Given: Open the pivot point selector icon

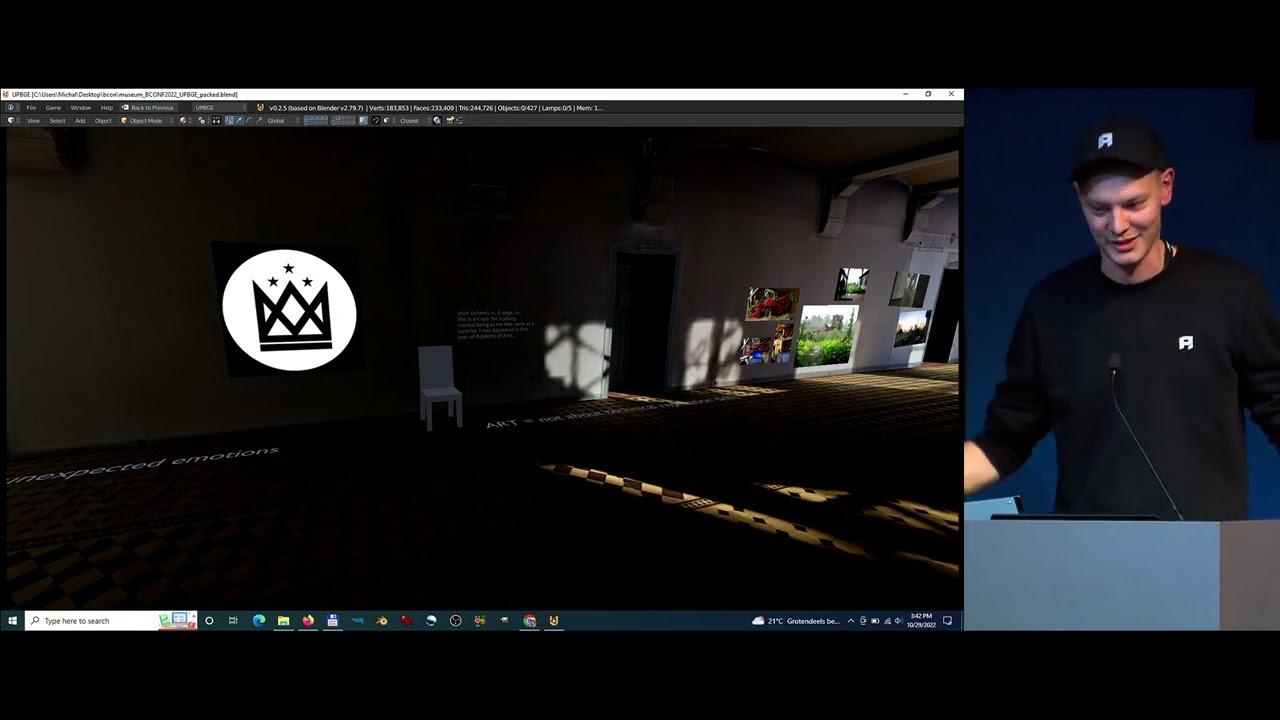Looking at the screenshot, I should click(x=202, y=120).
